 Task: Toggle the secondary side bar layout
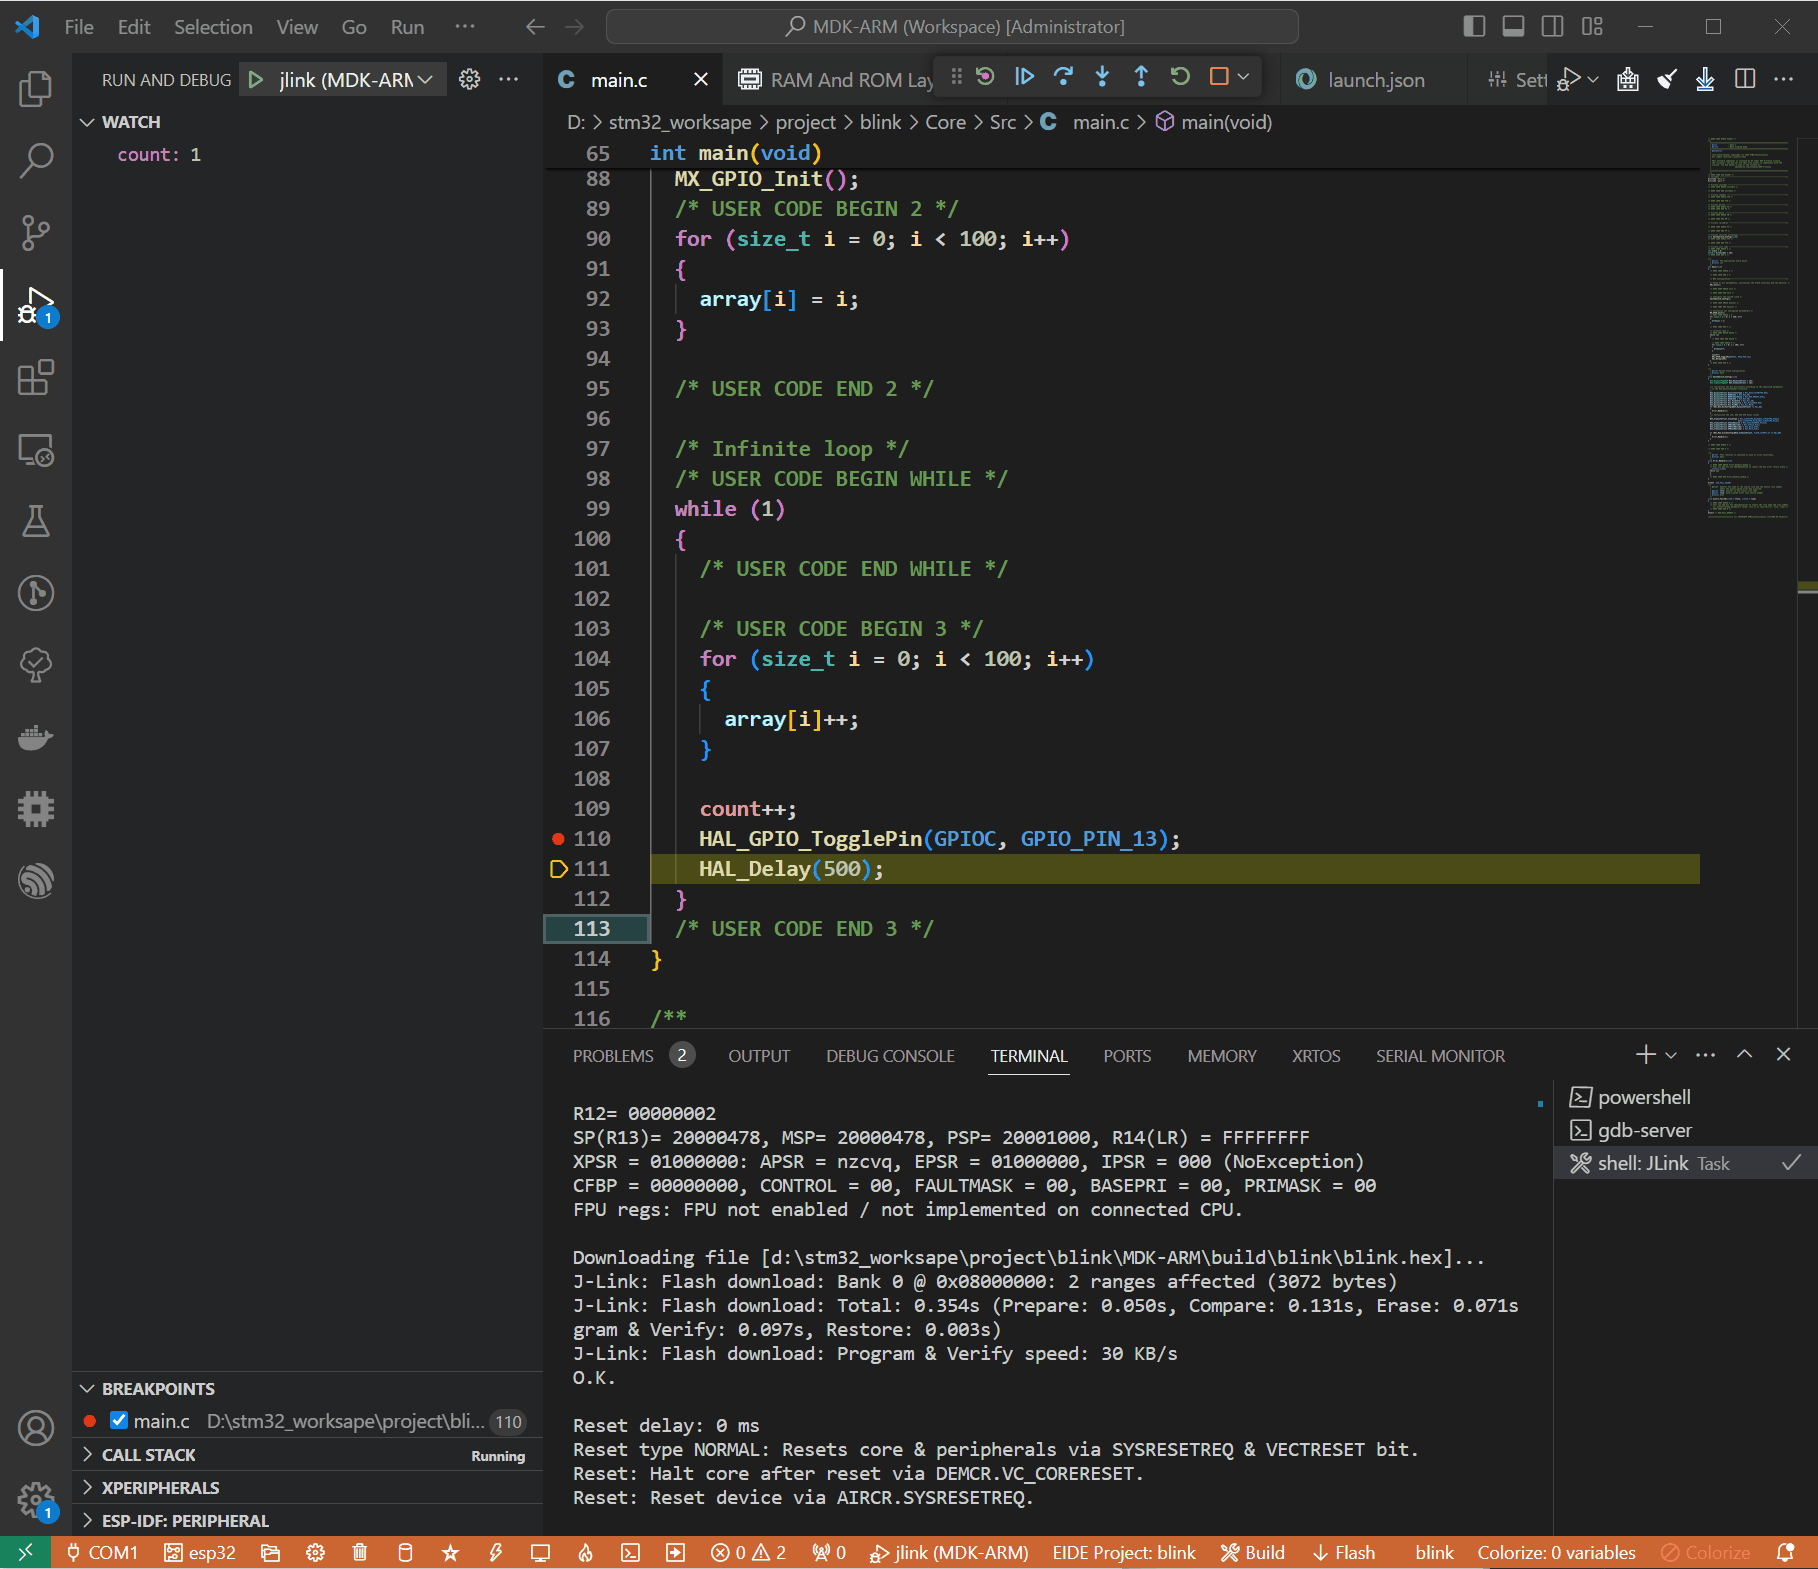tap(1552, 26)
